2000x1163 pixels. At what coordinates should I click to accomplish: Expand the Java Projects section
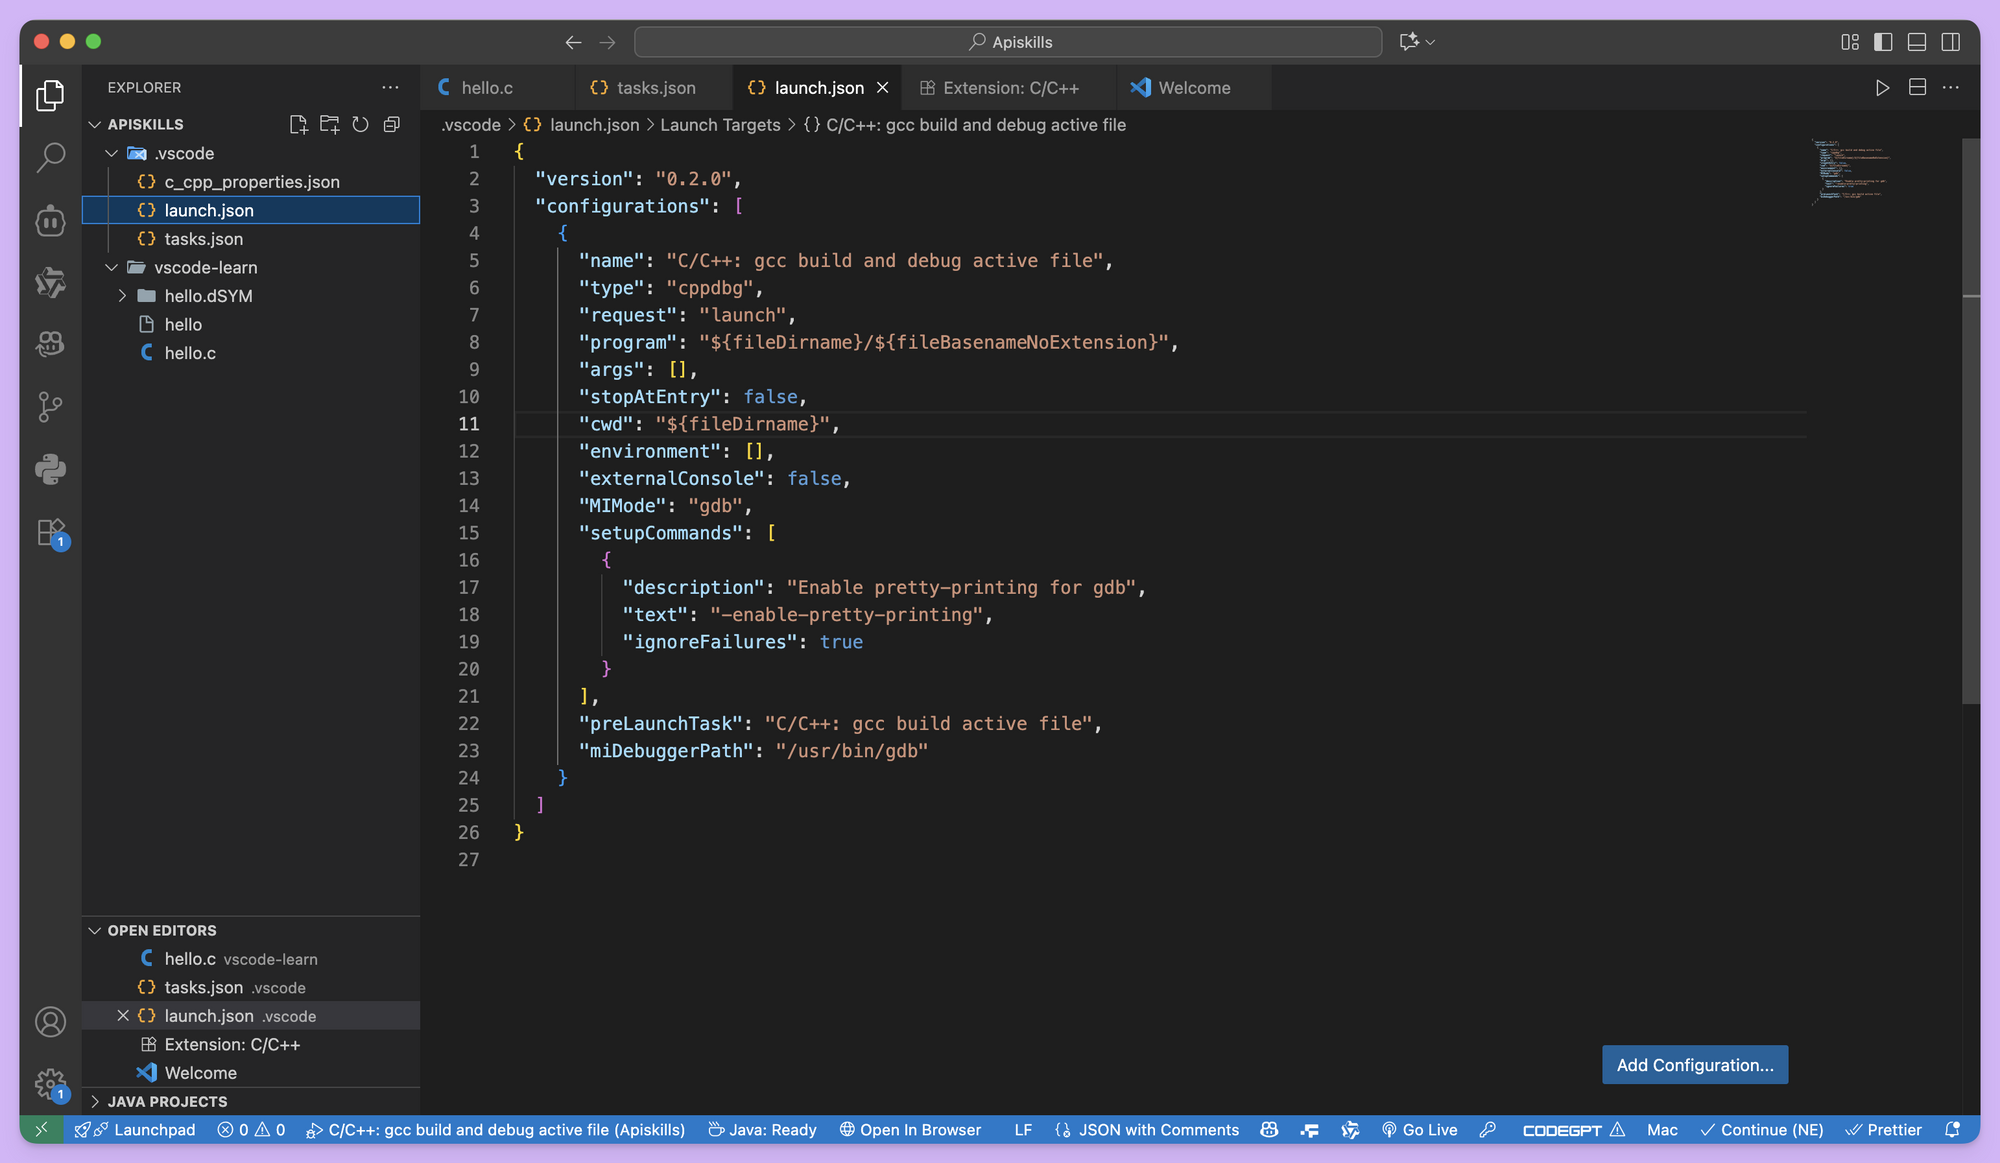pos(167,1101)
